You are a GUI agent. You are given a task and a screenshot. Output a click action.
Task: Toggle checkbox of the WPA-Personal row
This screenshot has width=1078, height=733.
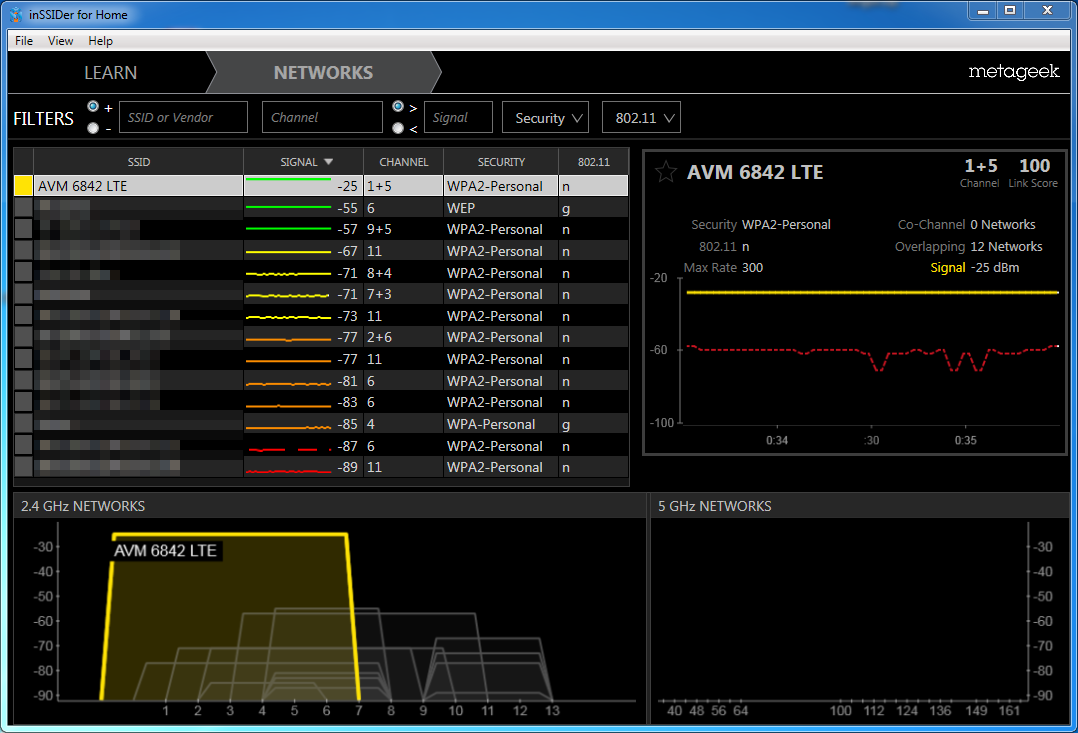pos(23,424)
